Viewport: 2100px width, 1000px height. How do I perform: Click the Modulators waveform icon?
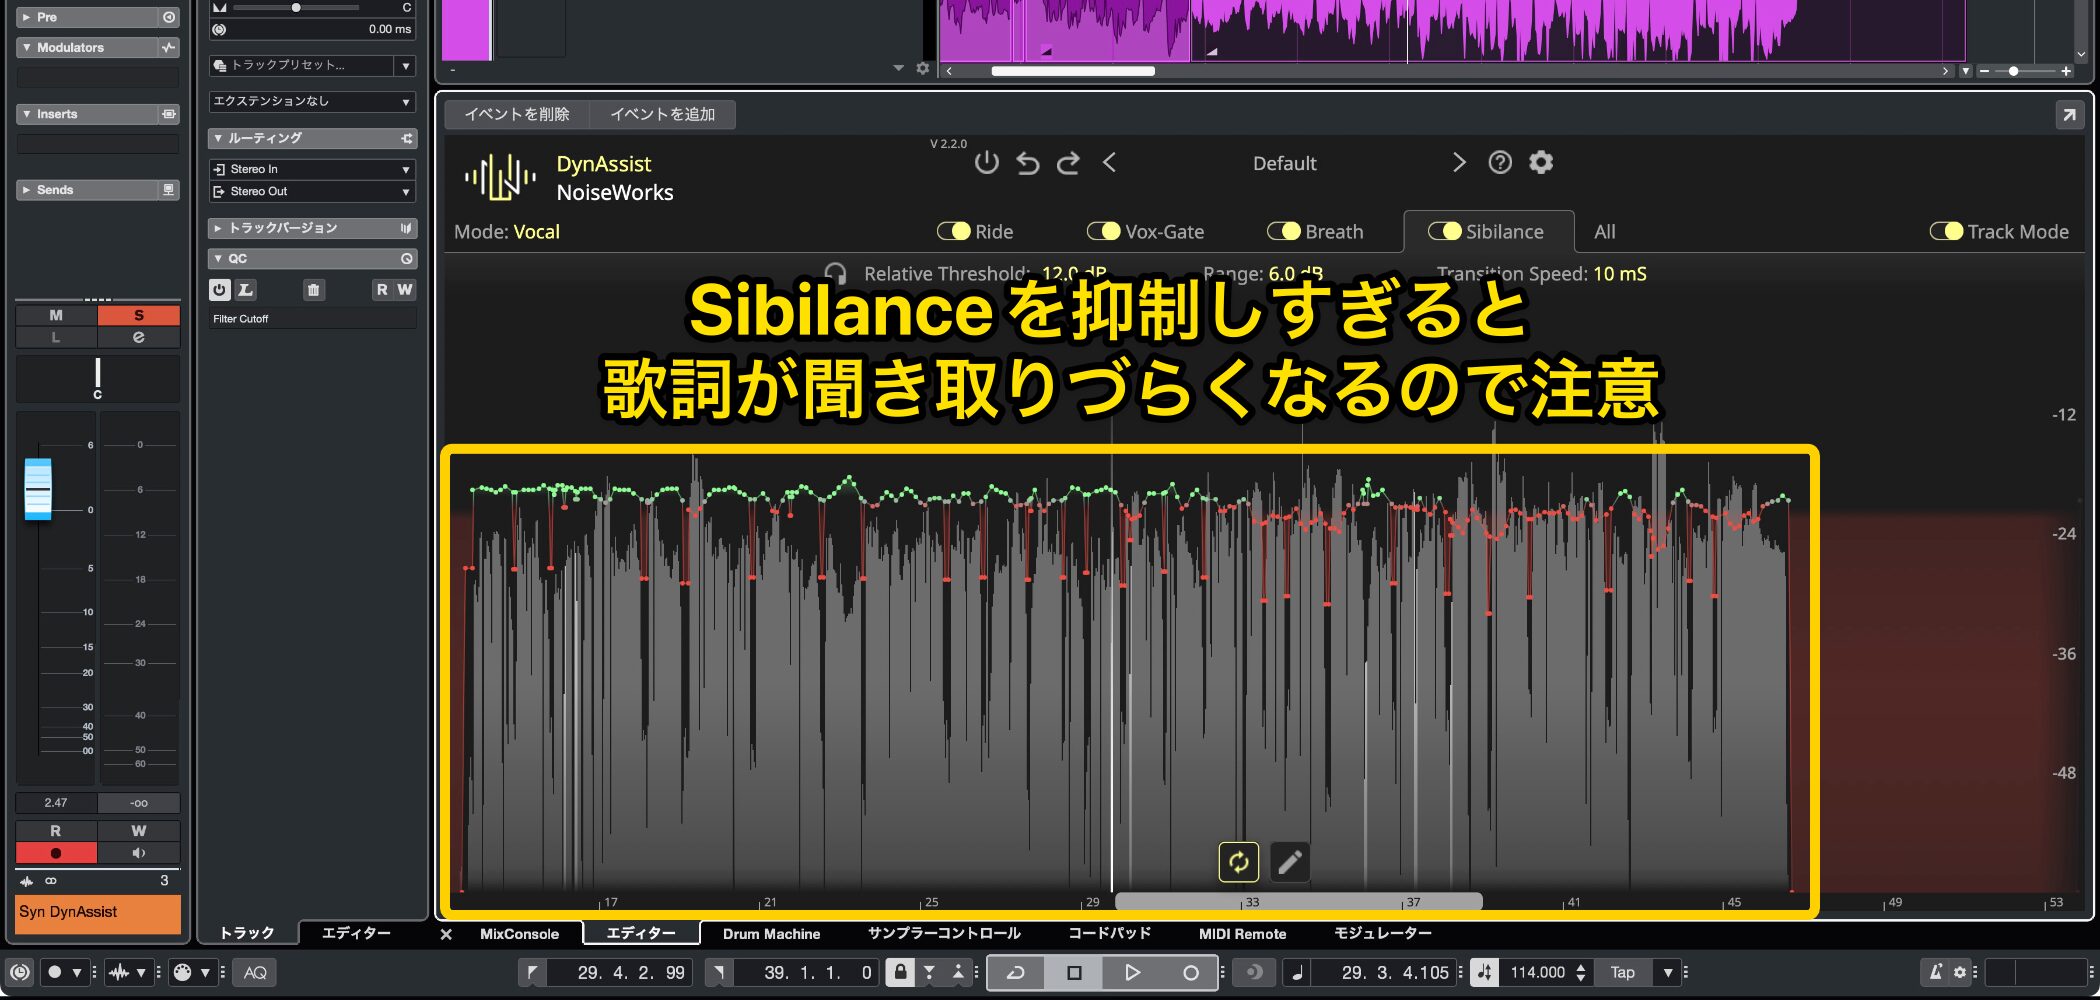pyautogui.click(x=169, y=47)
